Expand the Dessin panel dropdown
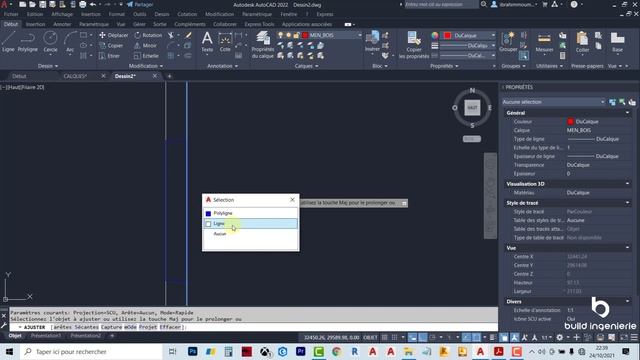Screen dimensions: 640x360 click(x=48, y=66)
